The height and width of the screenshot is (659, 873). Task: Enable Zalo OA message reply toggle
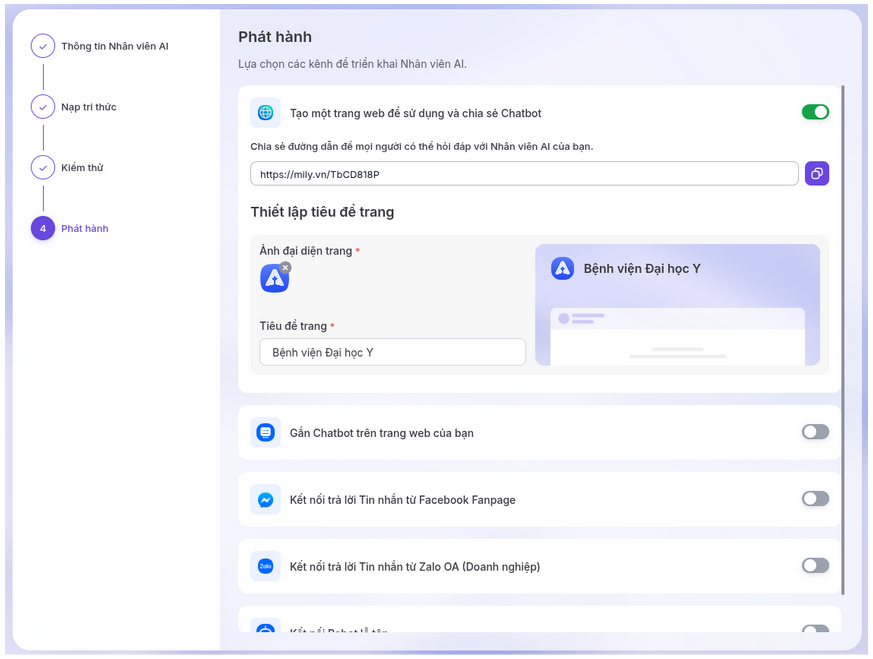[815, 566]
